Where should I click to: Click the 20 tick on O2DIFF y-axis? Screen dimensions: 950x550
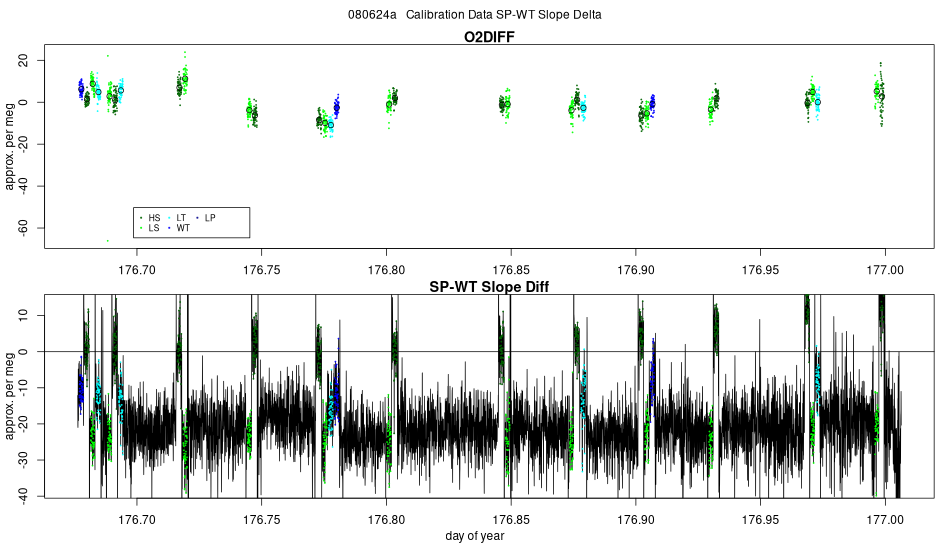point(23,61)
